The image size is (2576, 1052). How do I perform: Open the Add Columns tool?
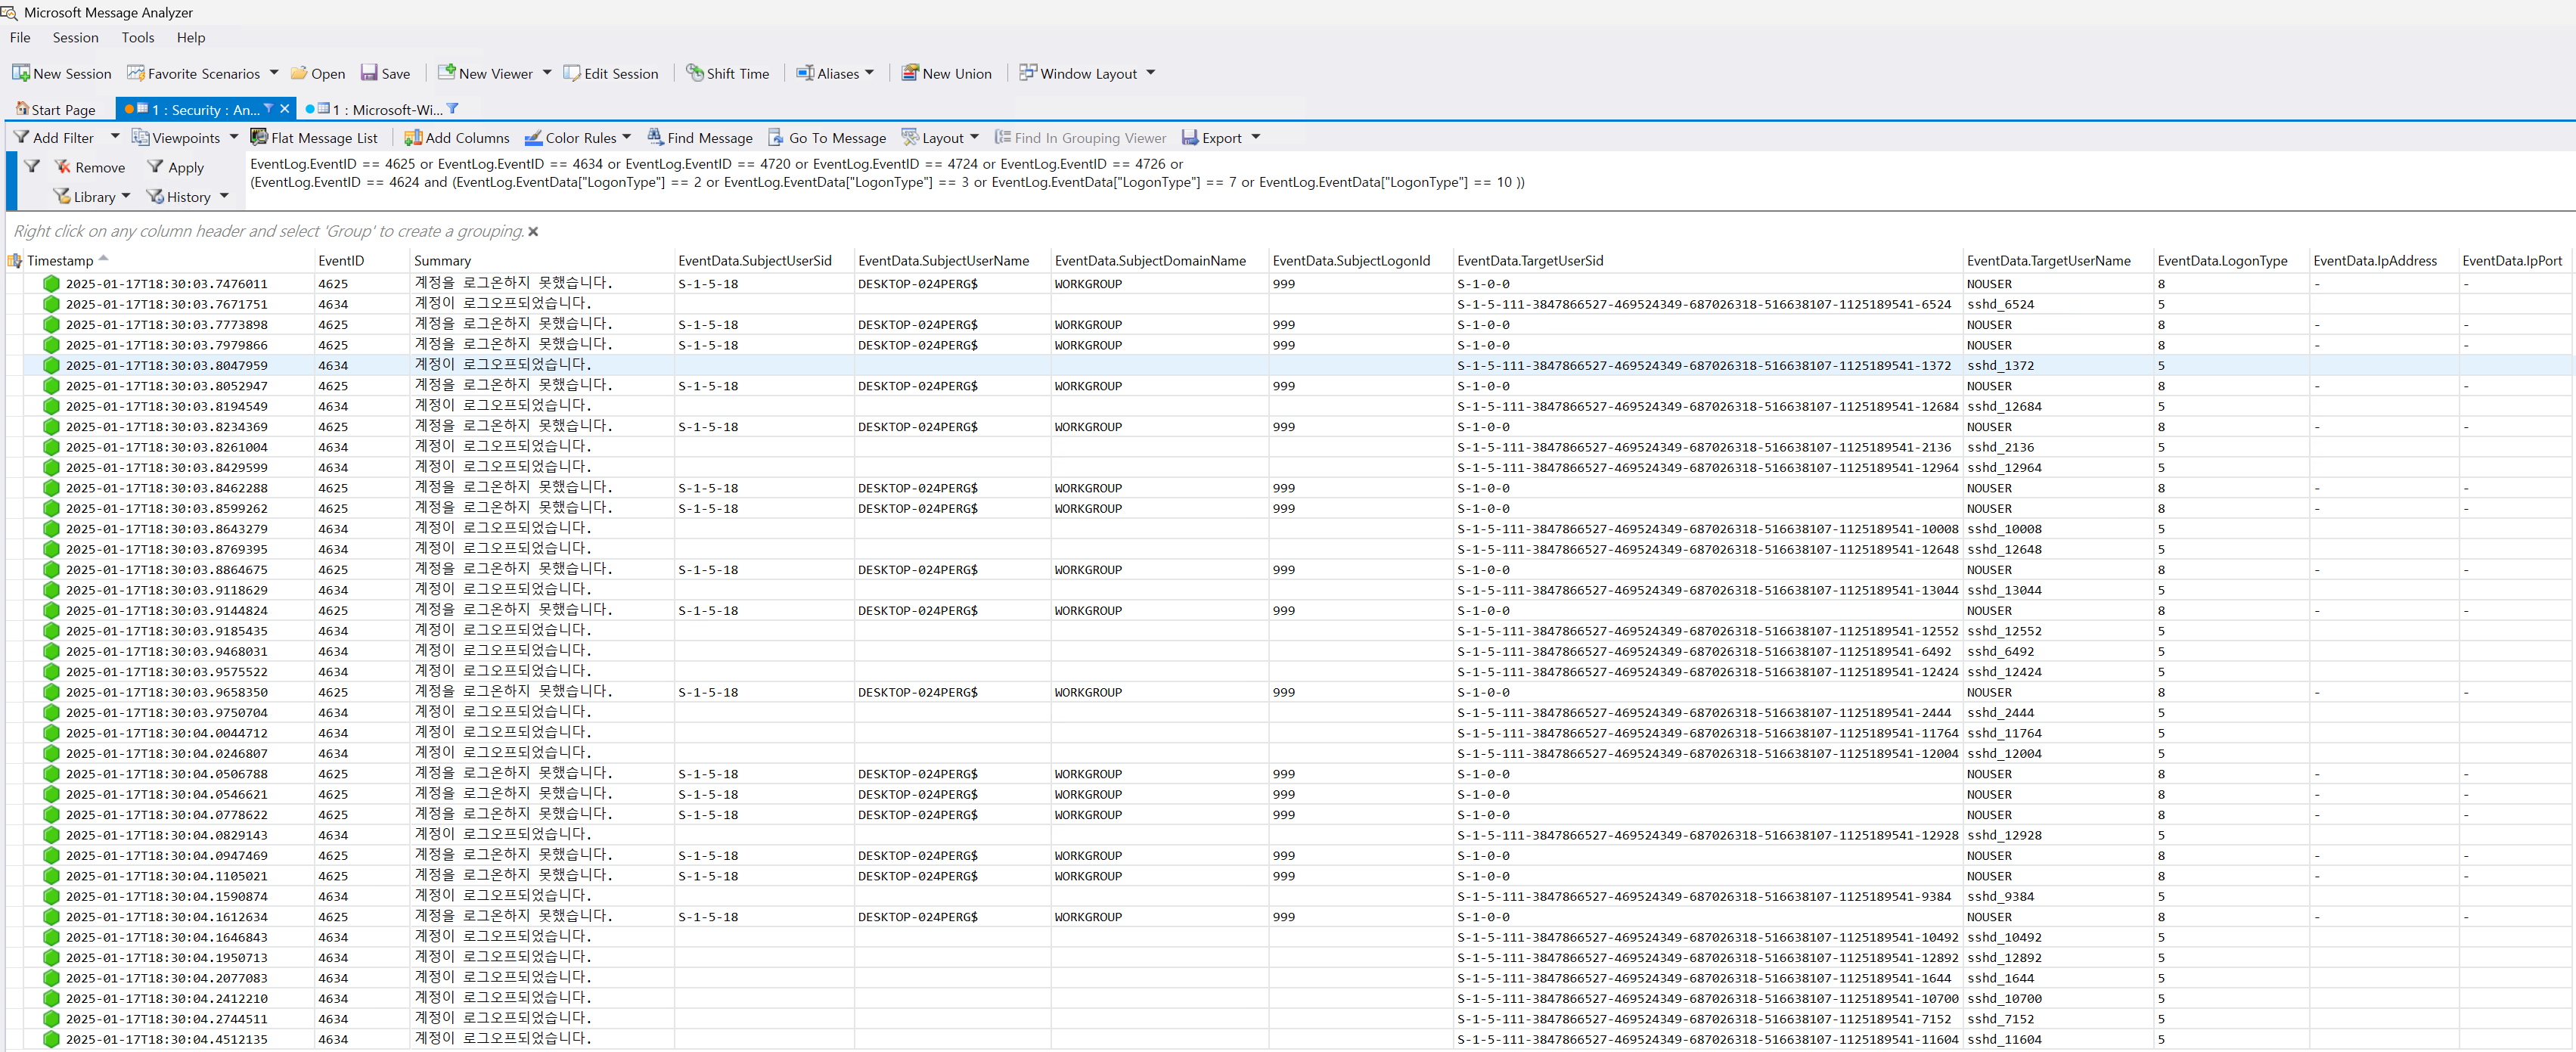tap(412, 137)
